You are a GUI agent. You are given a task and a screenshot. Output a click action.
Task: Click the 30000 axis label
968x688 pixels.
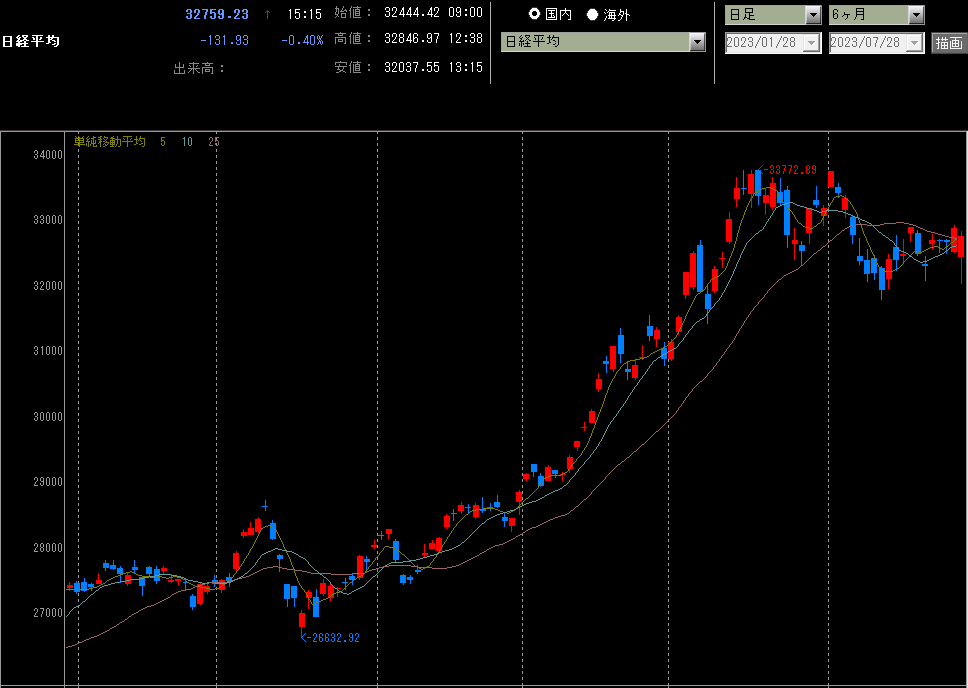pyautogui.click(x=48, y=417)
